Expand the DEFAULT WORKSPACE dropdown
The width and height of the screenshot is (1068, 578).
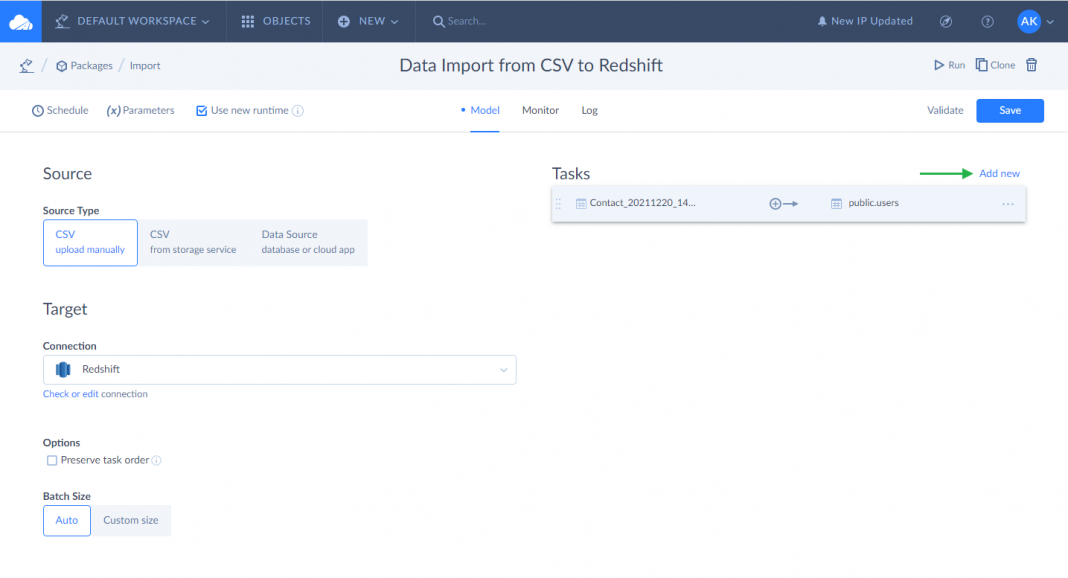point(133,20)
